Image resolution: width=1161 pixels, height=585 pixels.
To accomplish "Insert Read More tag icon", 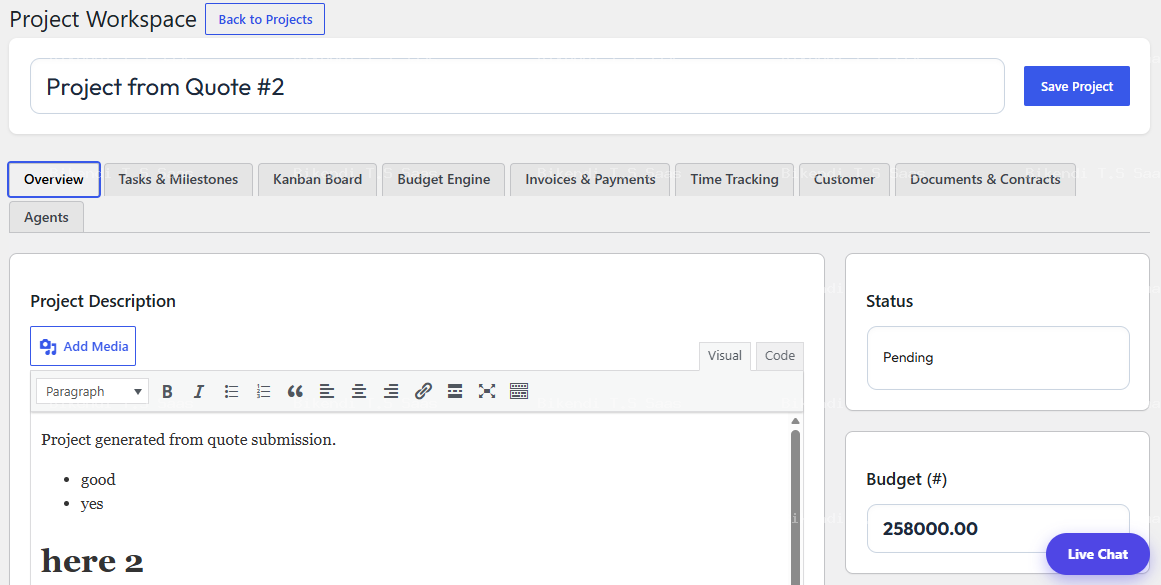I will pos(455,392).
